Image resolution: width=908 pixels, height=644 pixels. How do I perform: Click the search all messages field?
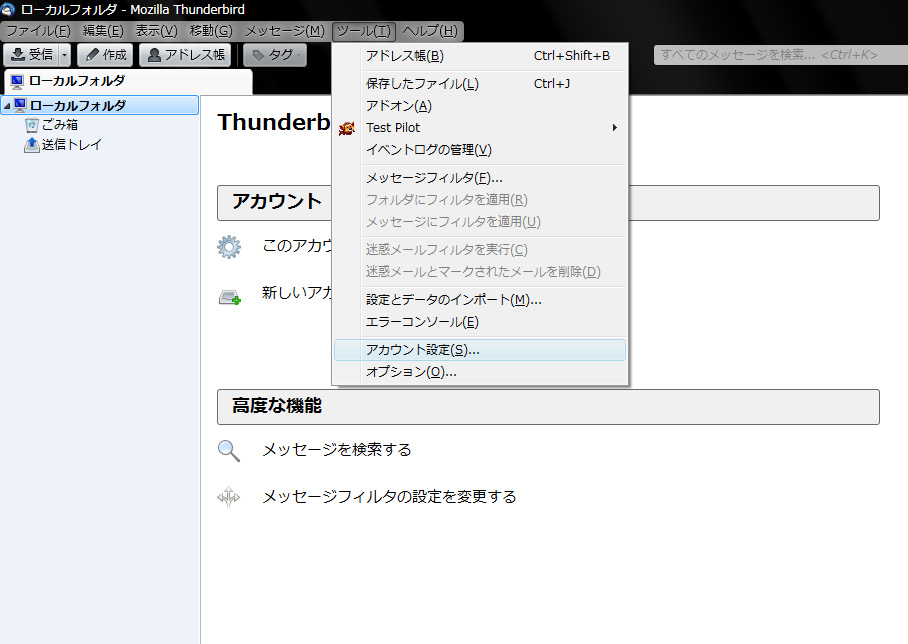[x=781, y=55]
